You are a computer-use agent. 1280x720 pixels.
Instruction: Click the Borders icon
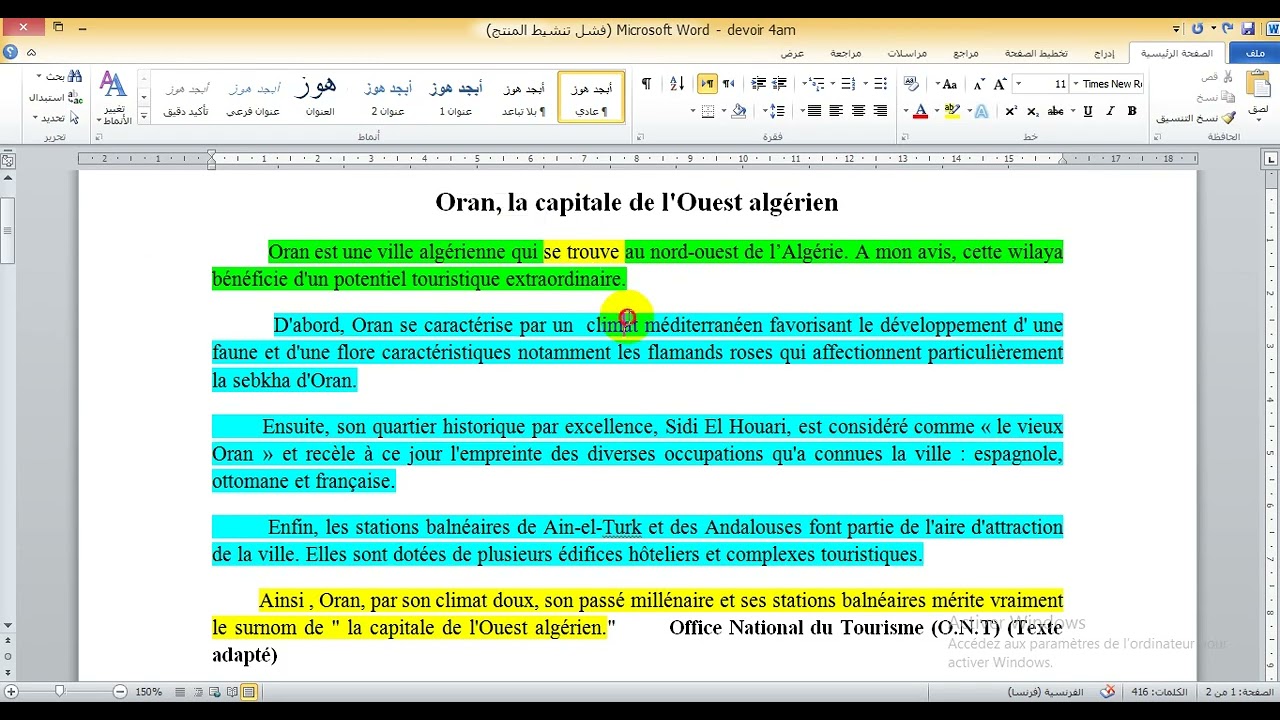click(708, 111)
